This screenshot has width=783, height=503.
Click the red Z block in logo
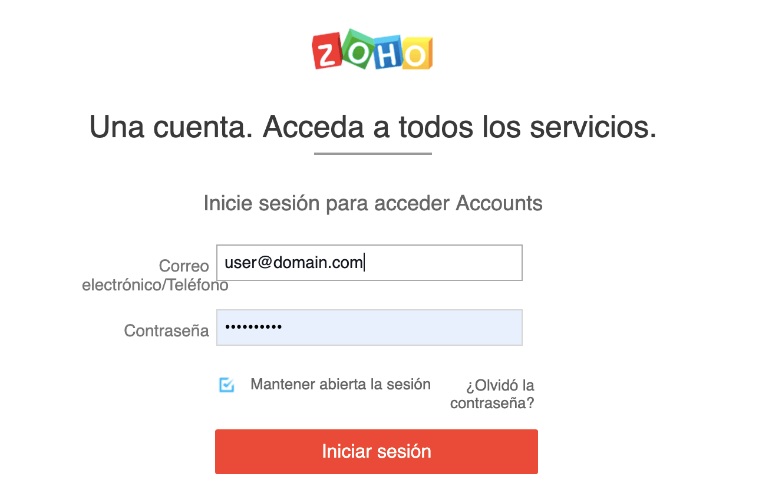coord(328,53)
